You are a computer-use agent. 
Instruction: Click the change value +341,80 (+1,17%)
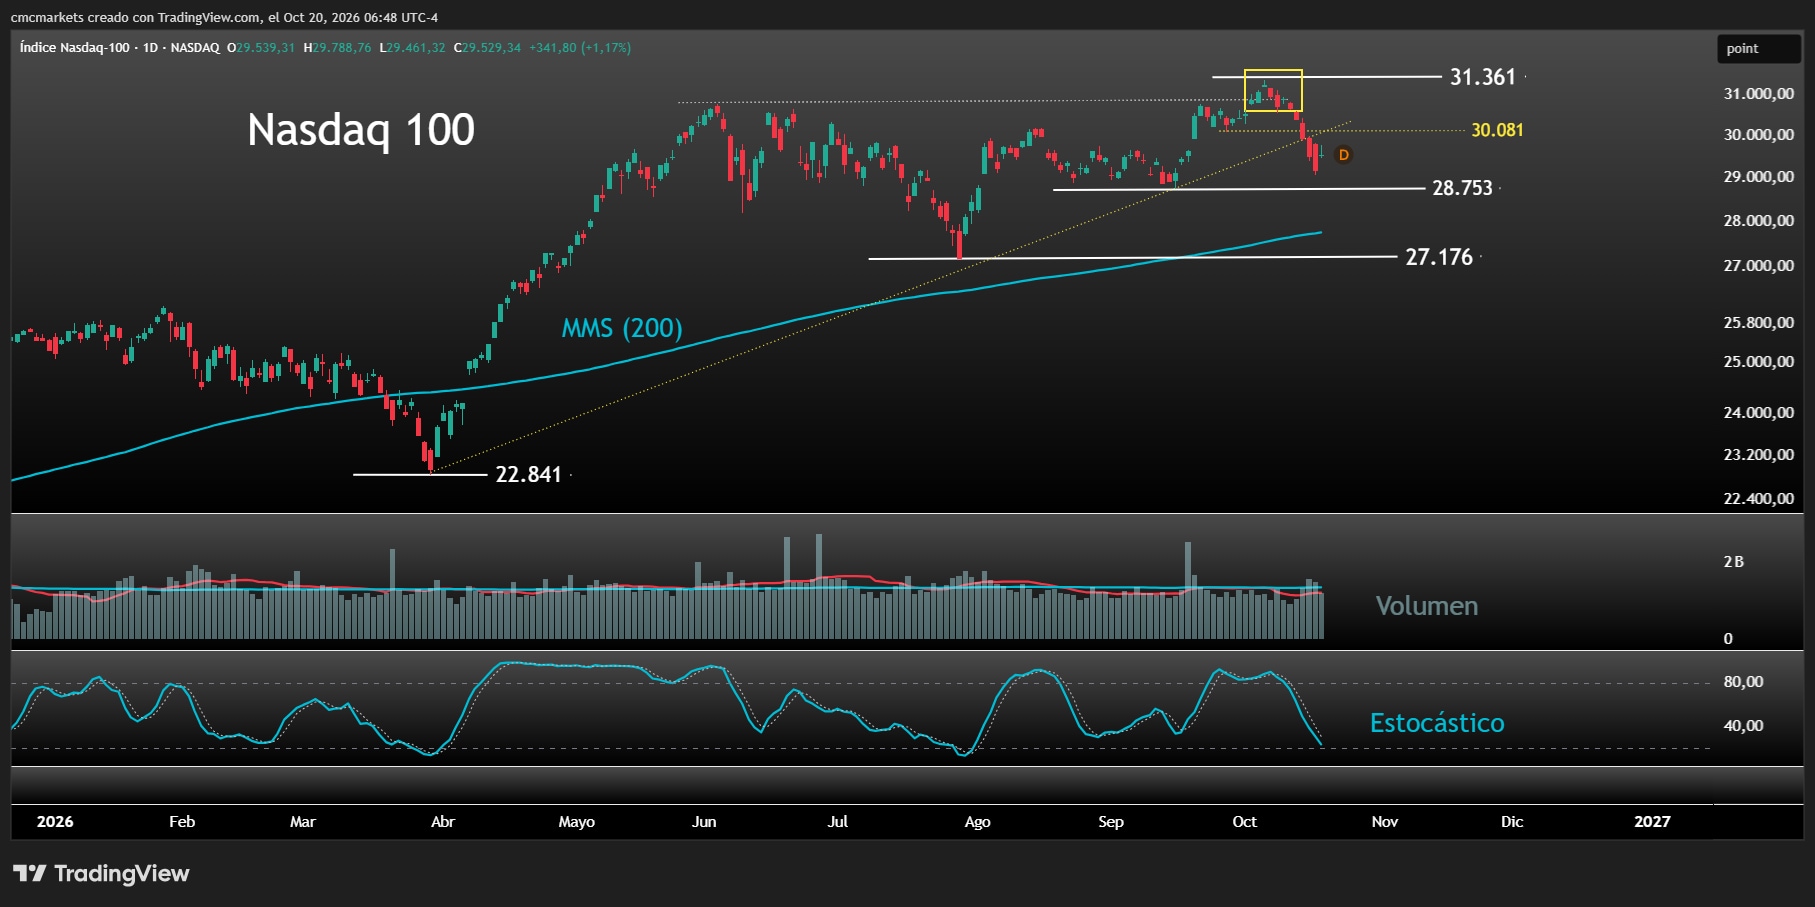click(580, 47)
